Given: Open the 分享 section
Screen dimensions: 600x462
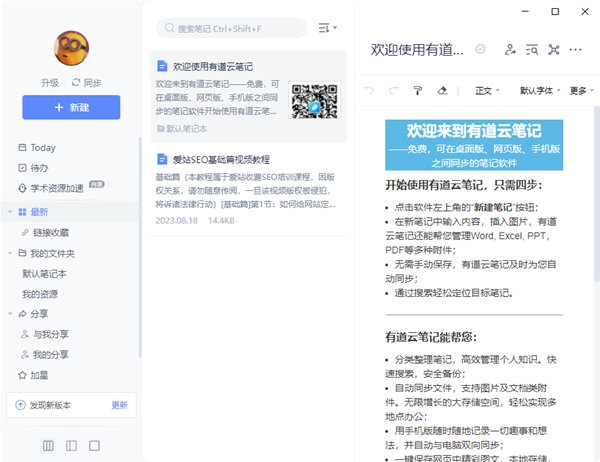Looking at the screenshot, I should coord(33,314).
